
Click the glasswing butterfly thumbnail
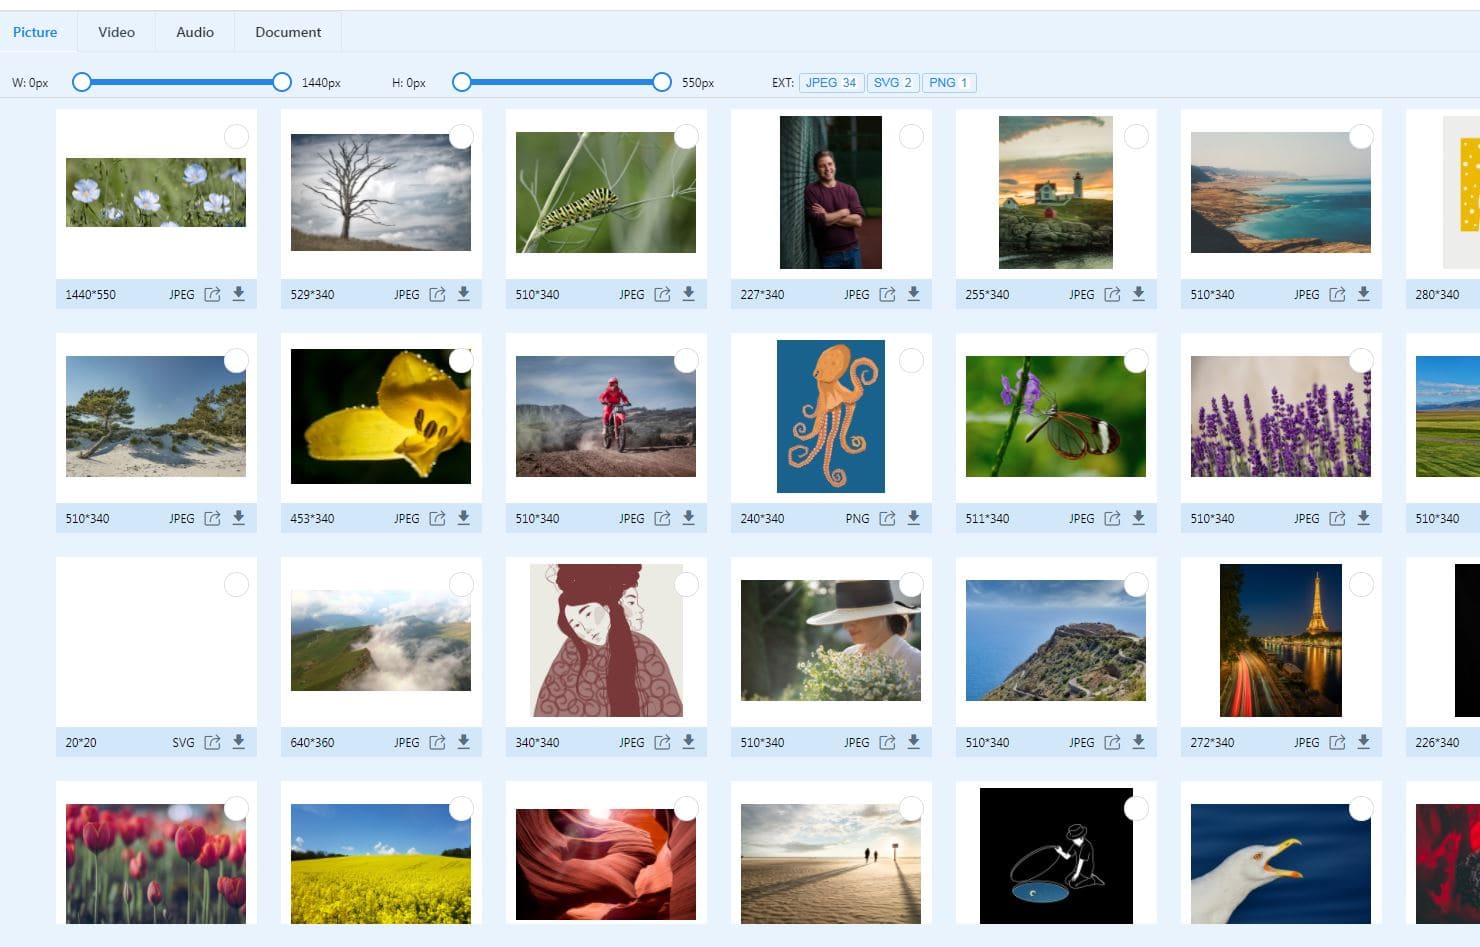pyautogui.click(x=1056, y=416)
